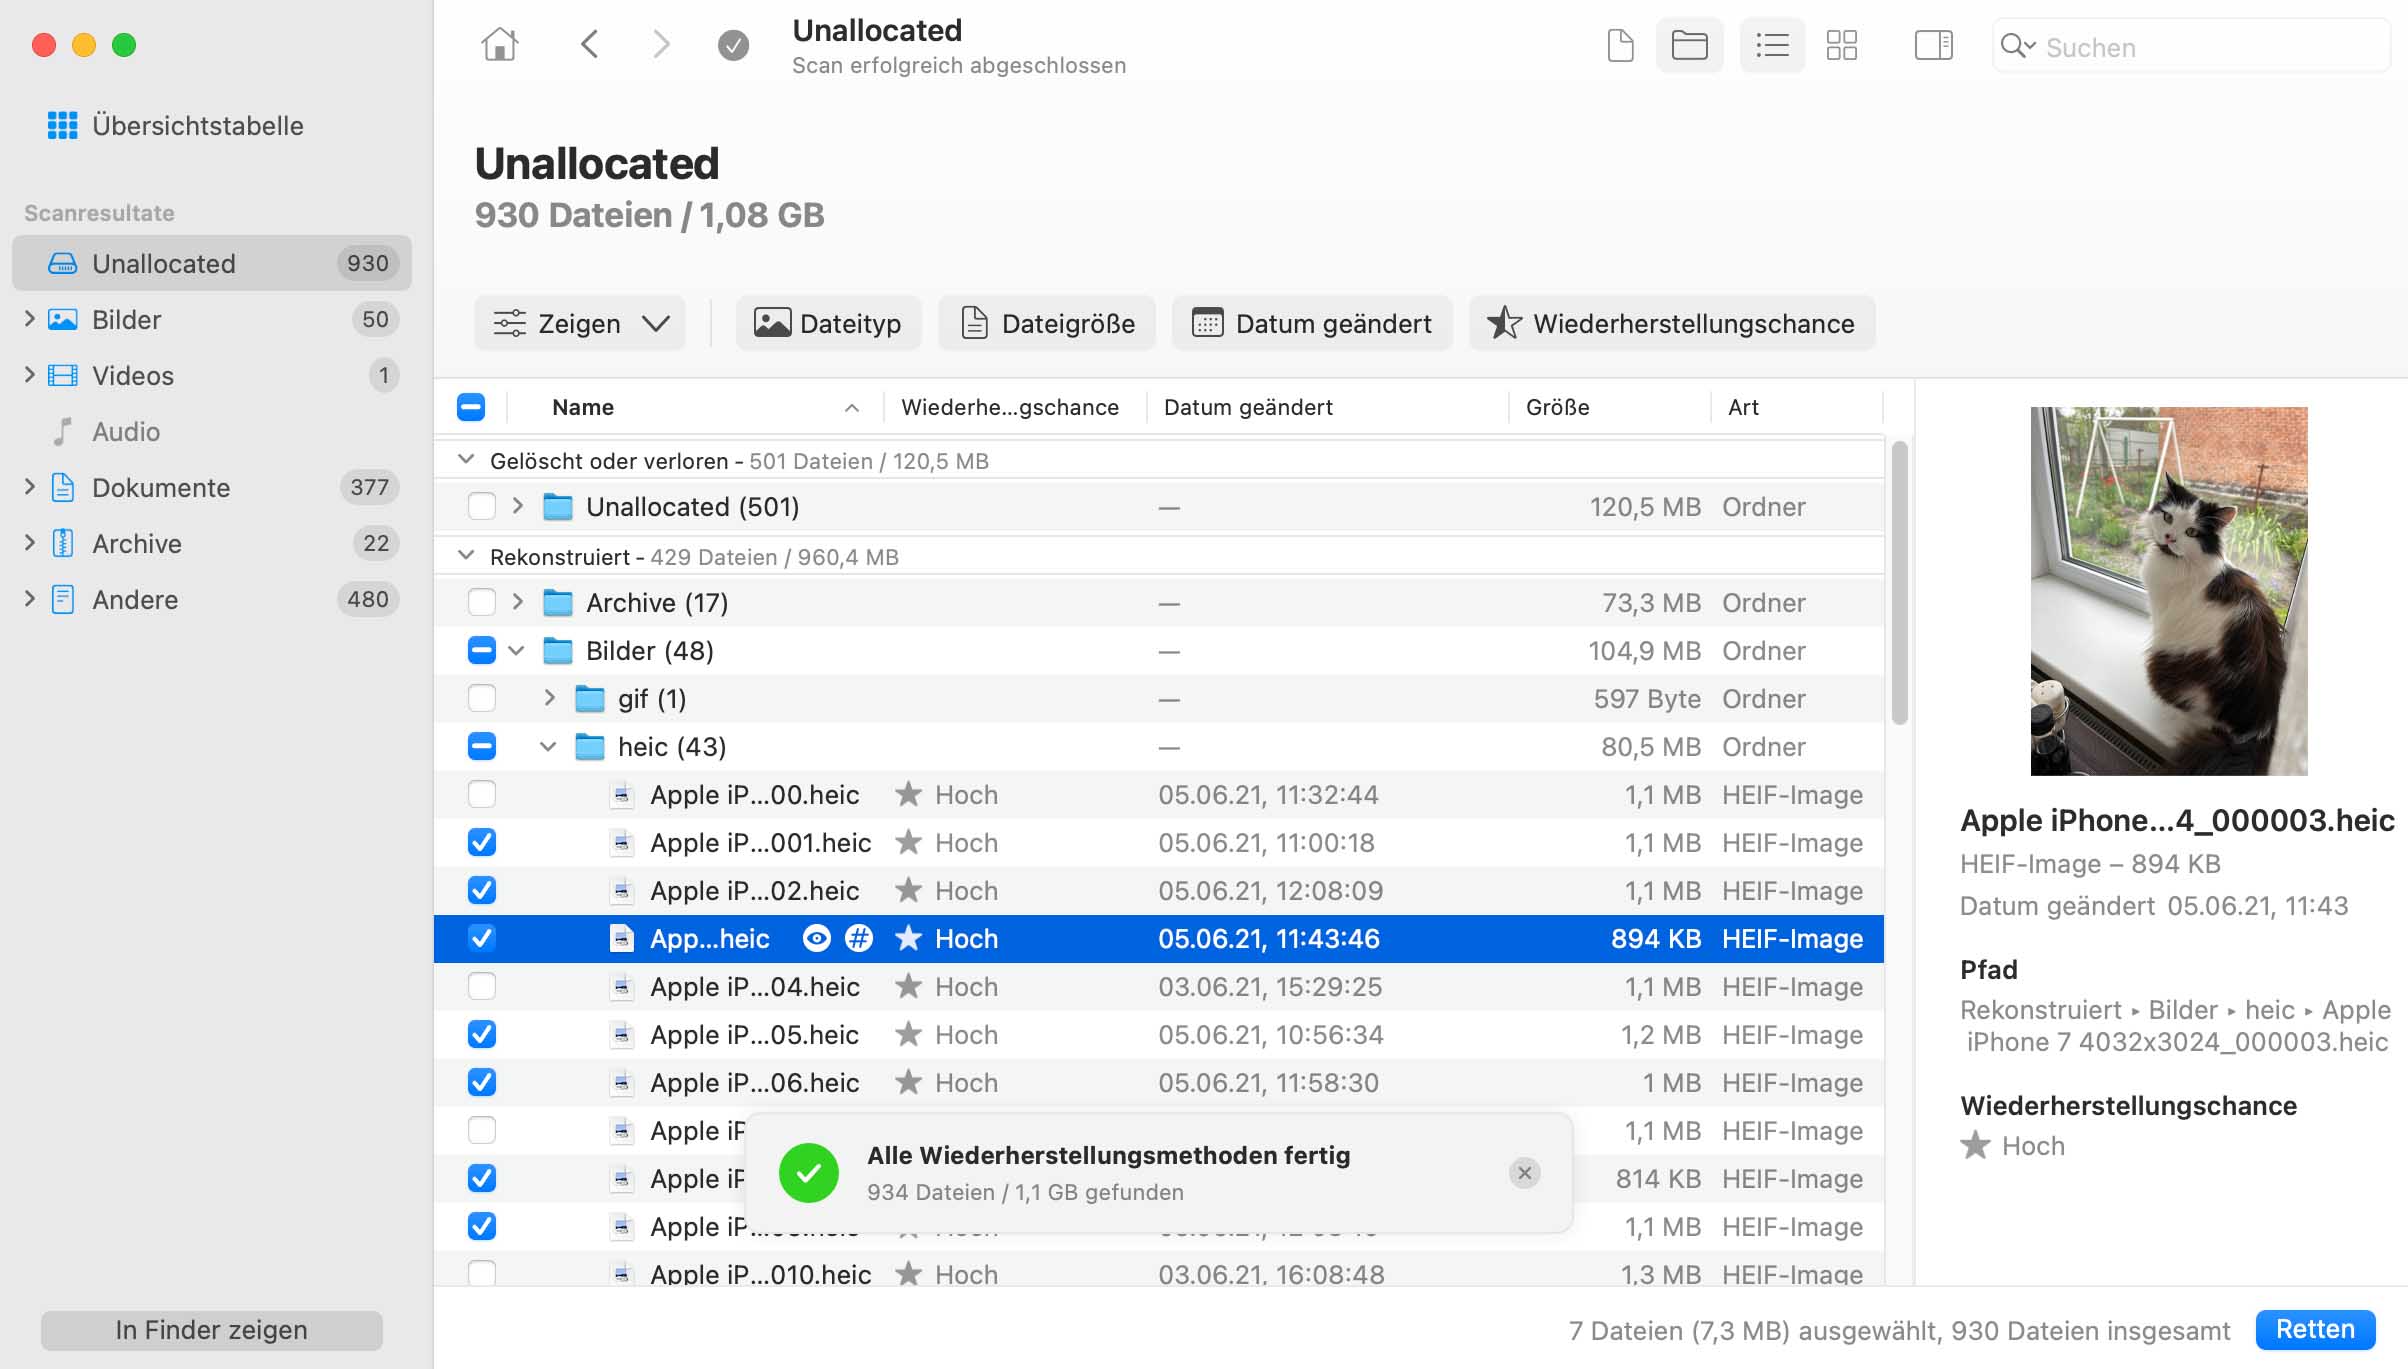Go to the home screen icon

[x=499, y=45]
